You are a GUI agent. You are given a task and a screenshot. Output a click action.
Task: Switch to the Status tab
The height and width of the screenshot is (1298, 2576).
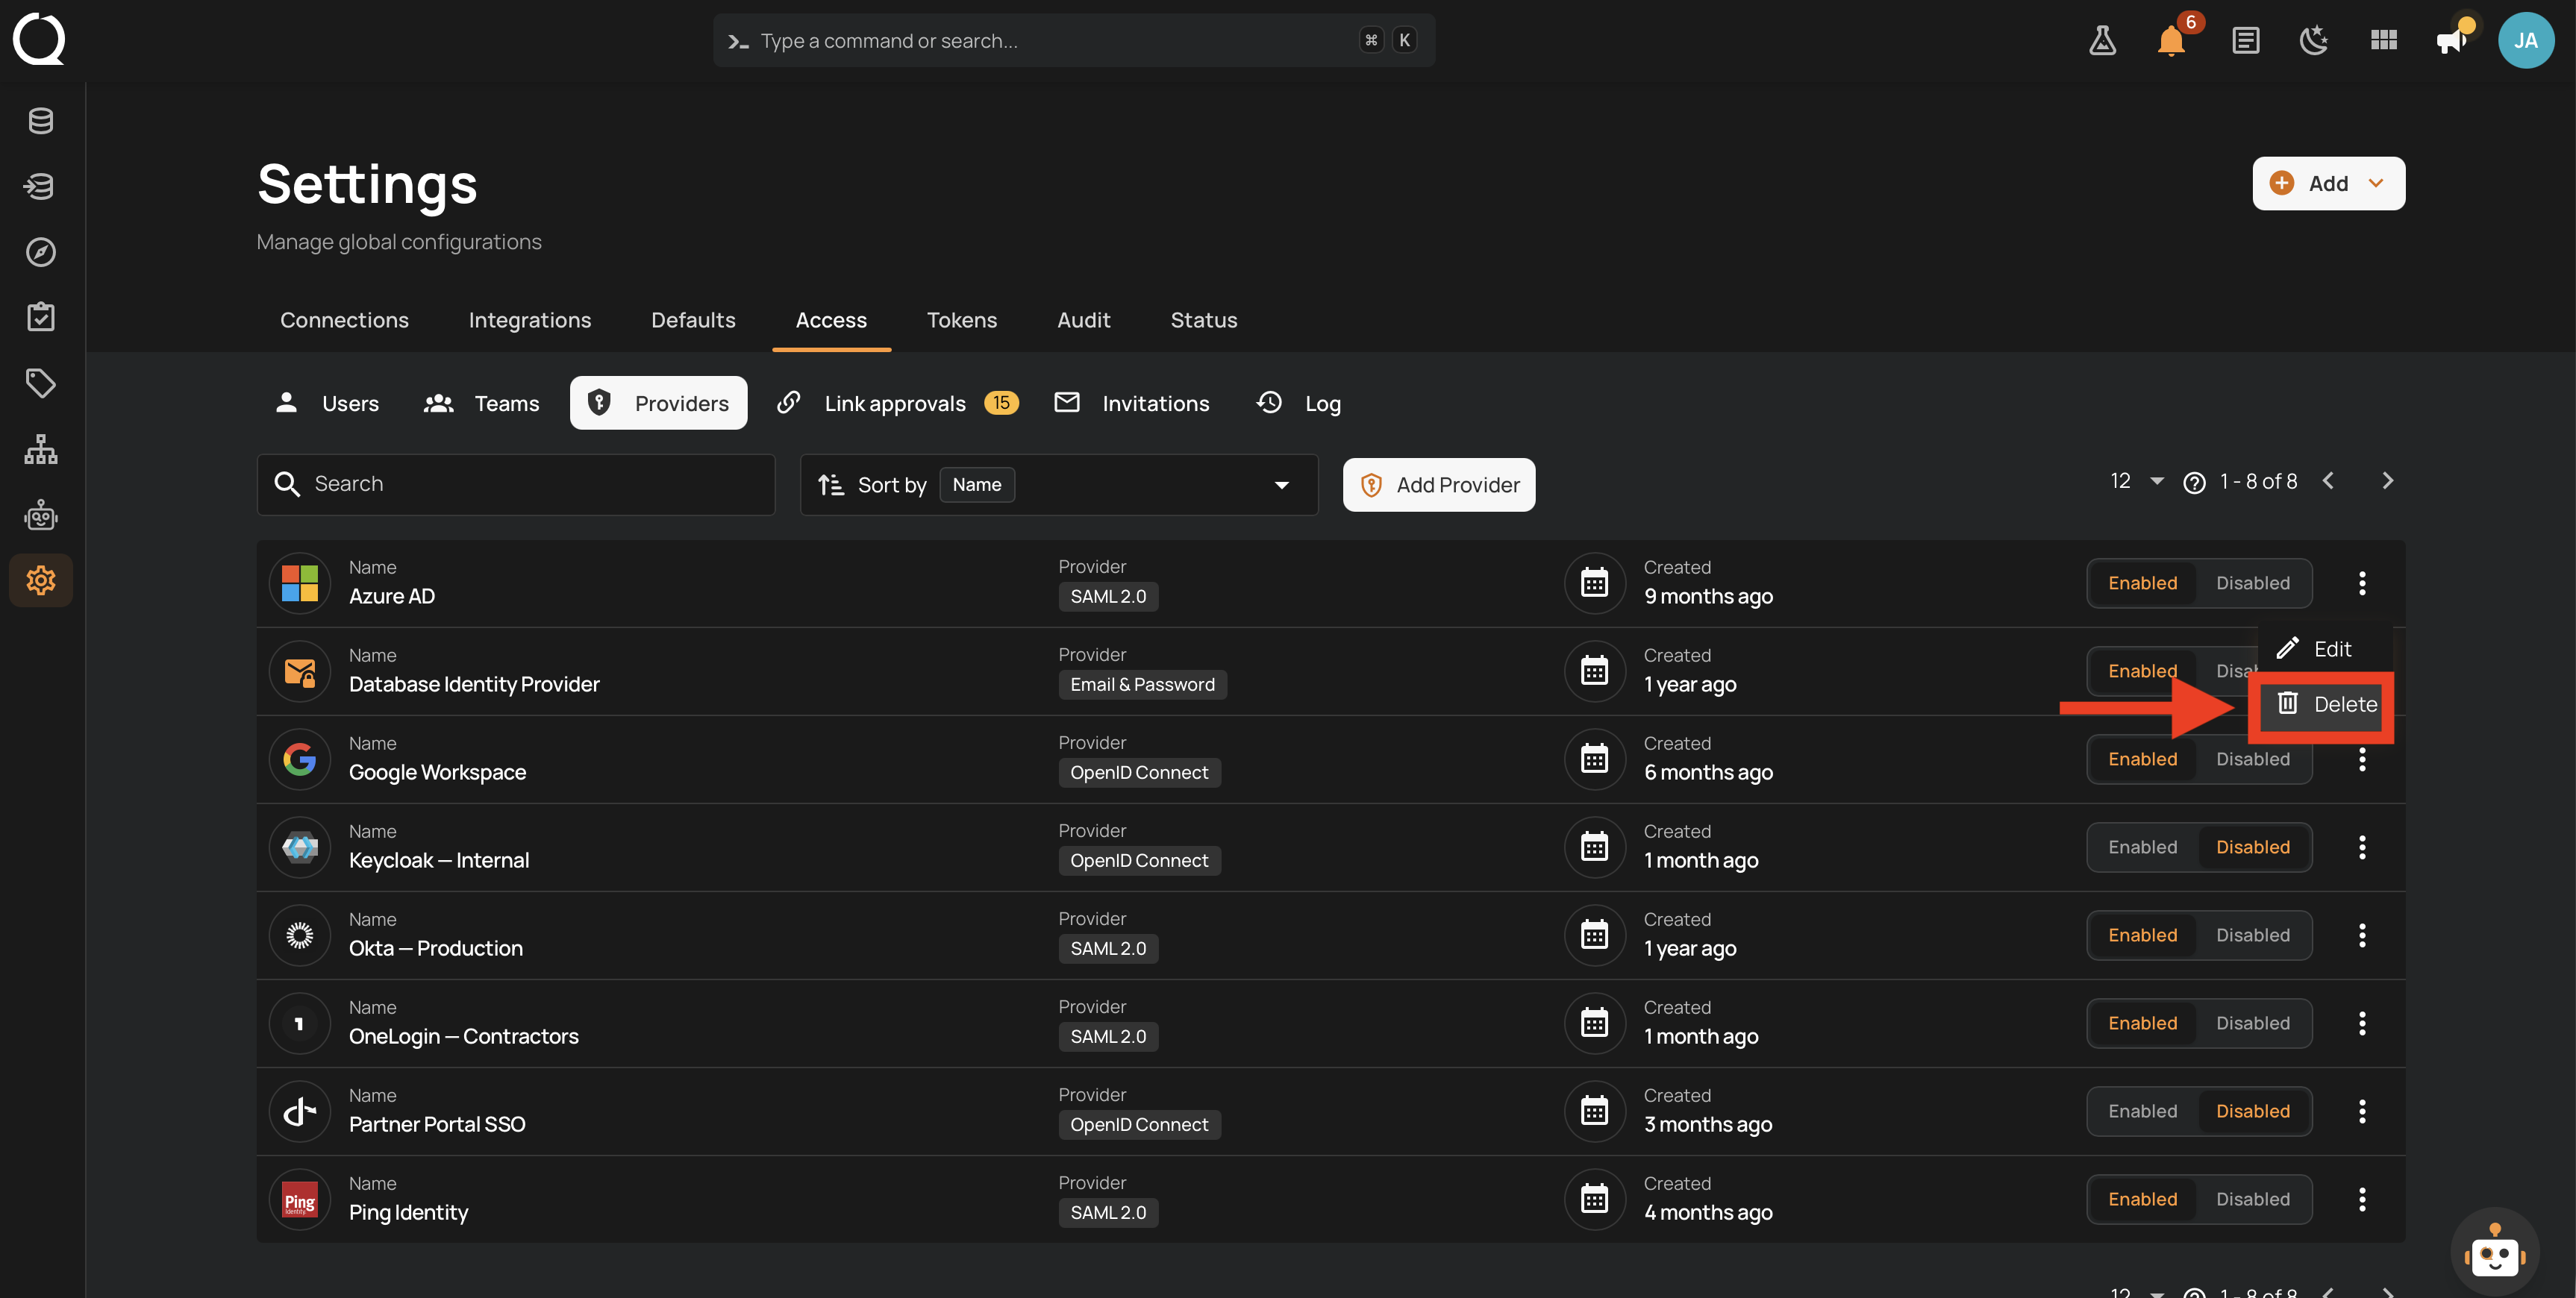(1204, 320)
